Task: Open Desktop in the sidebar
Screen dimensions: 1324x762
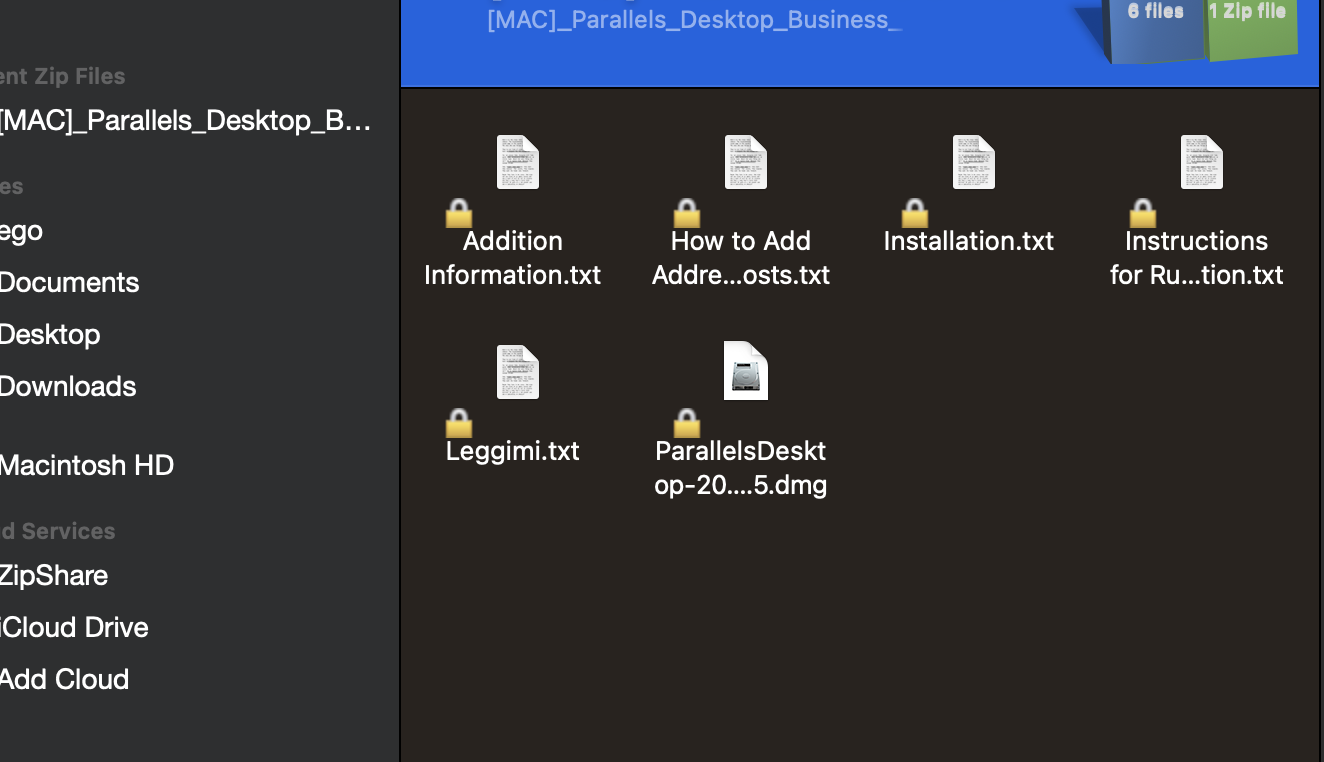Action: tap(50, 335)
